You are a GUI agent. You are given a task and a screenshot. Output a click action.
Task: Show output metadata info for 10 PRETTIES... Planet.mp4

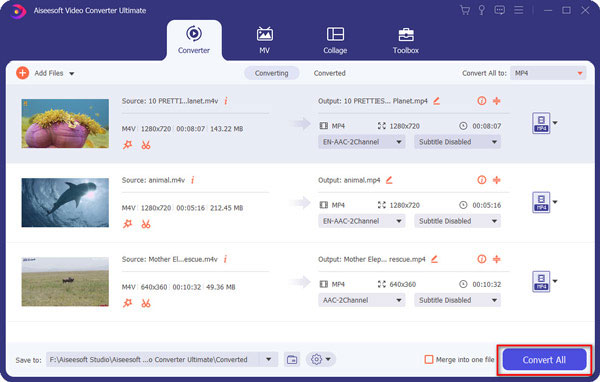point(482,101)
